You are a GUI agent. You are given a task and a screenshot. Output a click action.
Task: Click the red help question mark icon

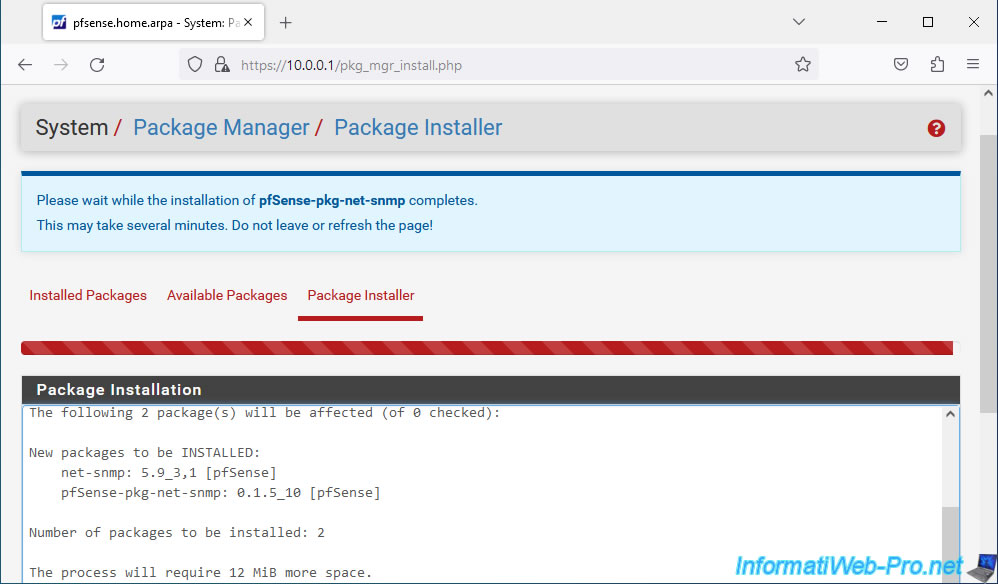[x=936, y=129]
